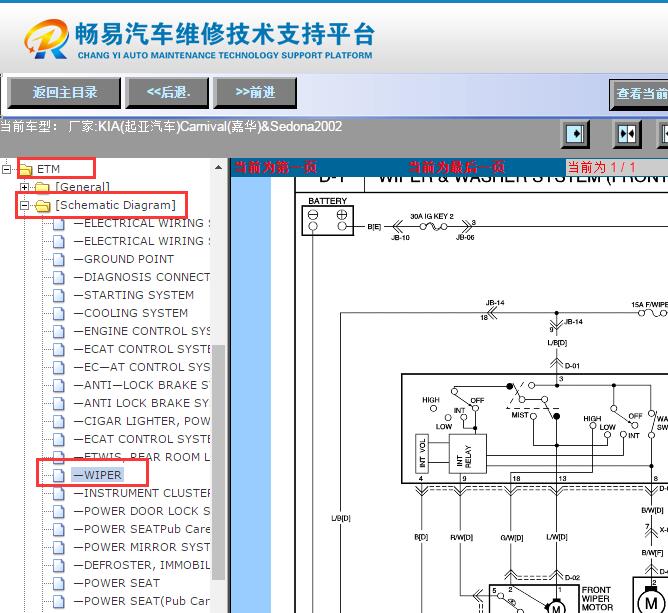
Task: Click 返回主目录 button
Action: point(64,93)
